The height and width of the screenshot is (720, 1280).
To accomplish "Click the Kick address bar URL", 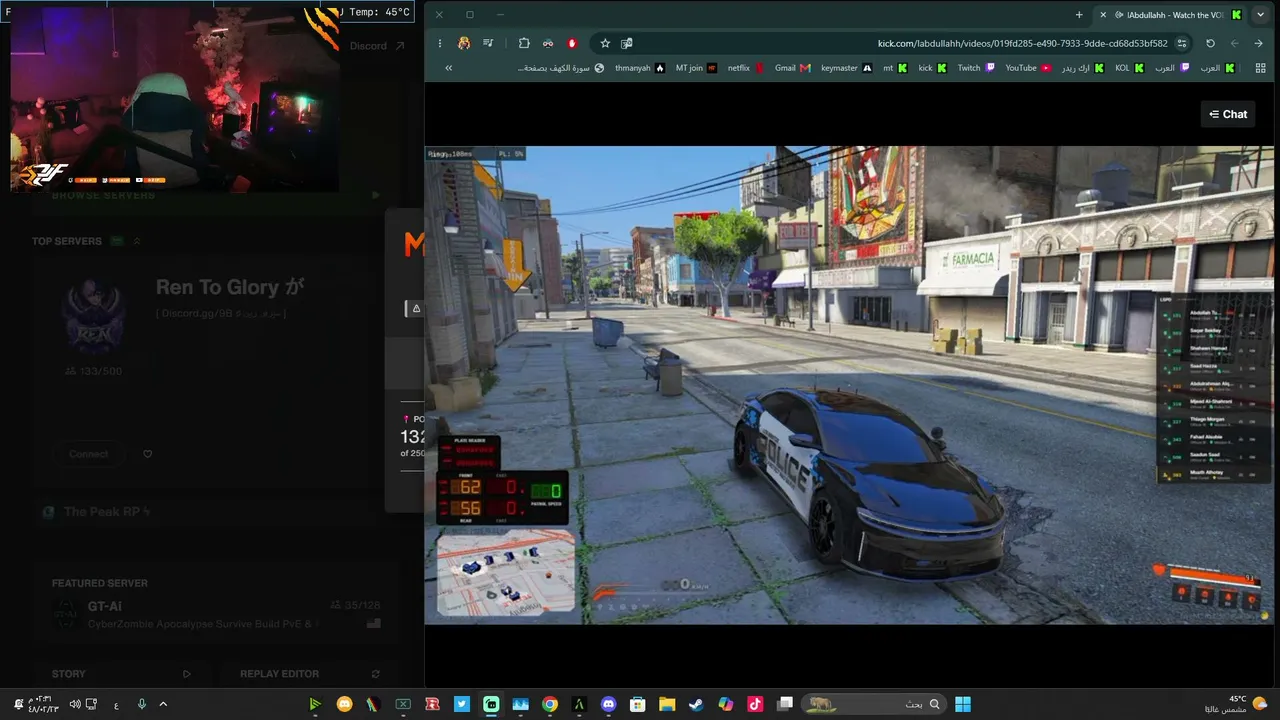I will click(1022, 43).
